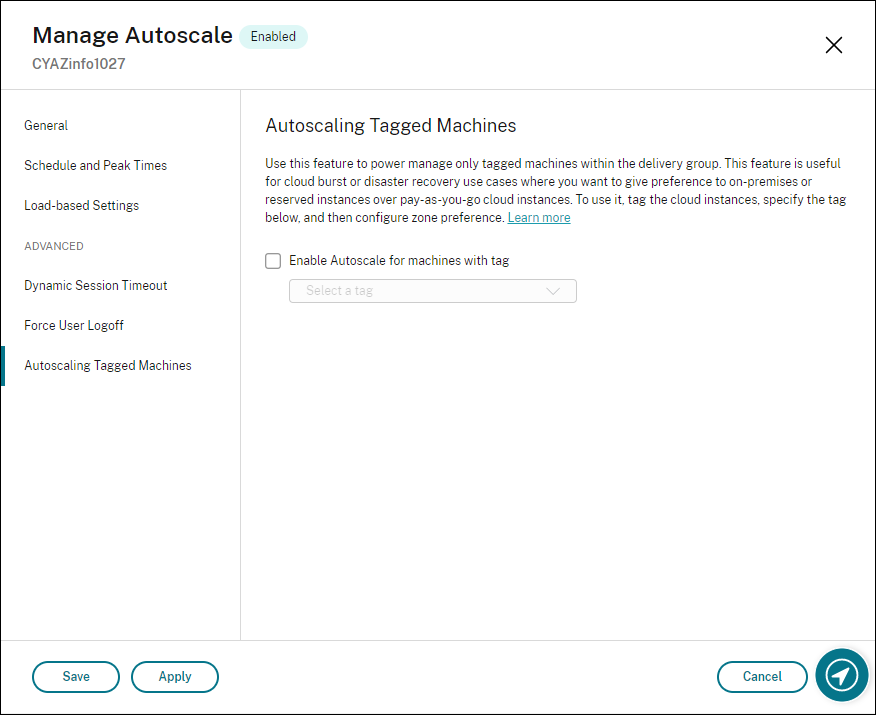The image size is (876, 715).
Task: Click the Enabled status pill
Action: click(273, 36)
